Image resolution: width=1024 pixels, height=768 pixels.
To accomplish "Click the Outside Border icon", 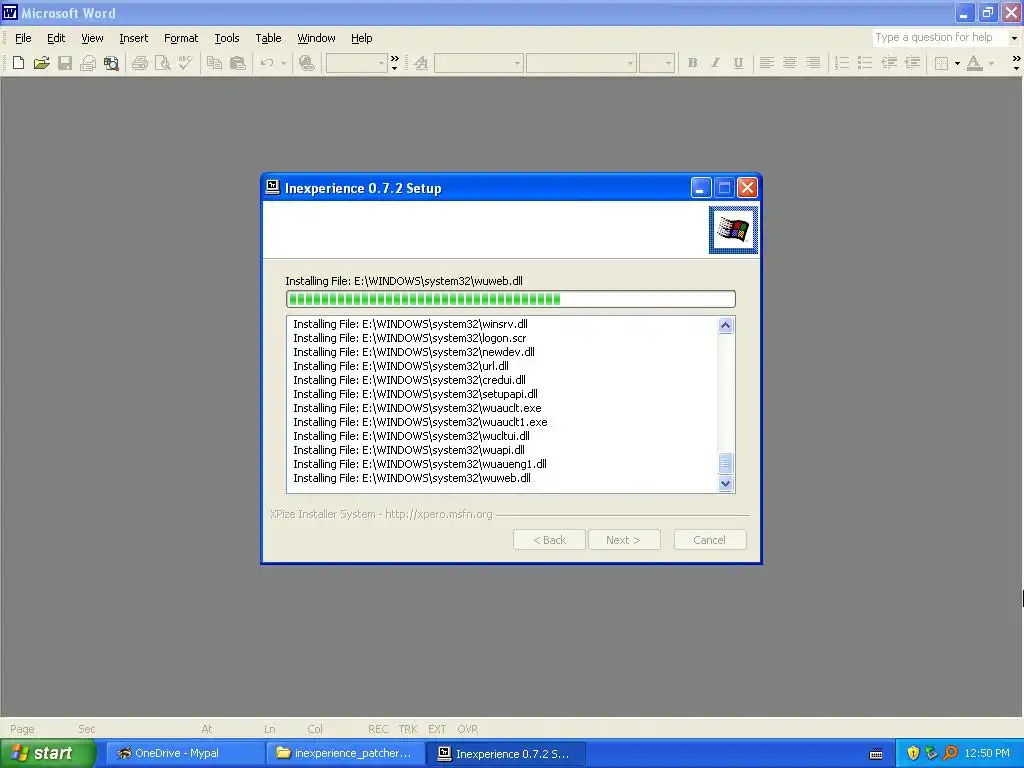I will click(x=941, y=63).
